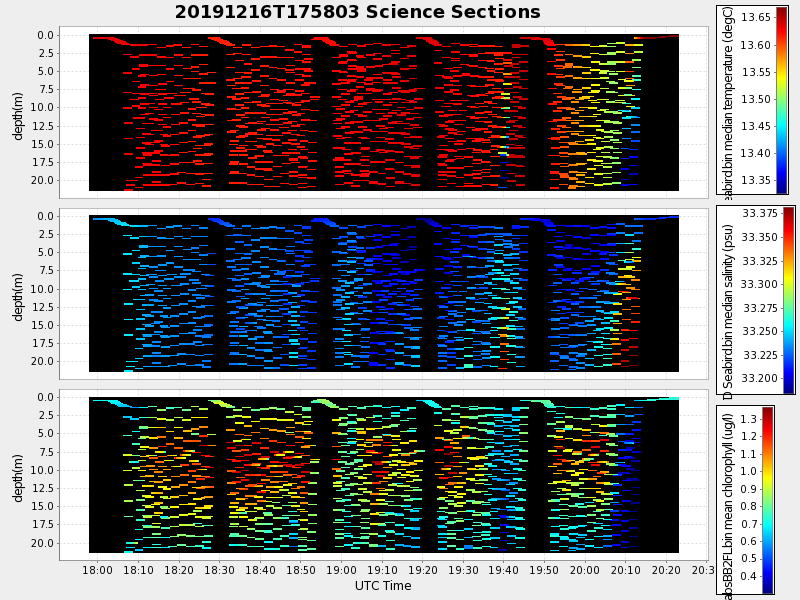The height and width of the screenshot is (600, 800).
Task: Click the 18:00 tick on time axis
Action: pyautogui.click(x=98, y=570)
